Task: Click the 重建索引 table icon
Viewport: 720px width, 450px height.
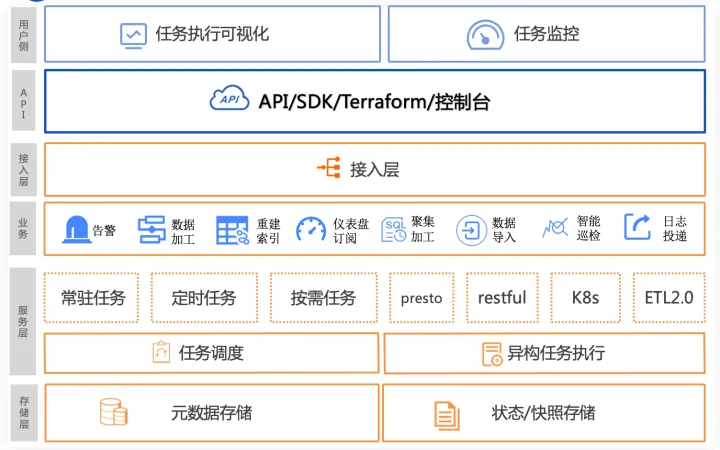Action: (x=232, y=230)
